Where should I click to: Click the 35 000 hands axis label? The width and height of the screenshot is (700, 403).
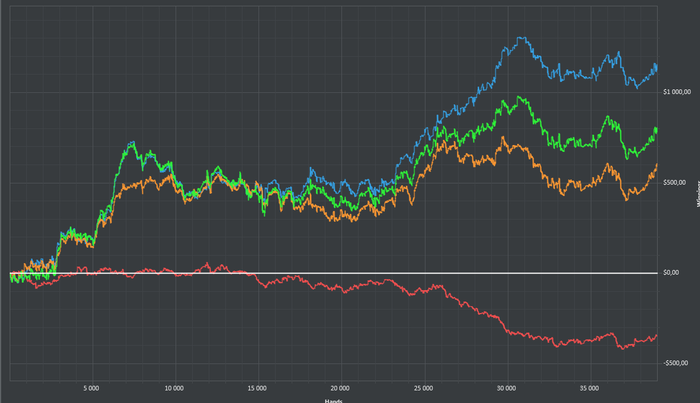(x=589, y=388)
